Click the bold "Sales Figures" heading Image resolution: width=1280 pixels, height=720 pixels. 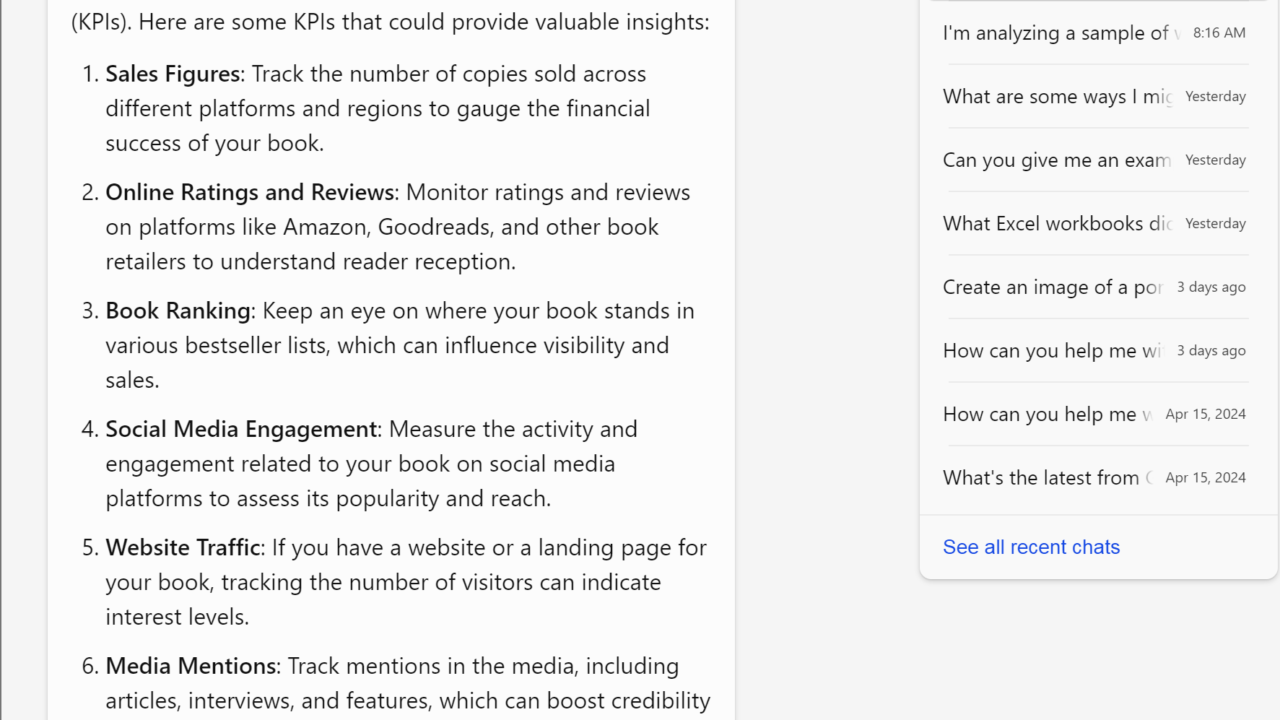172,74
